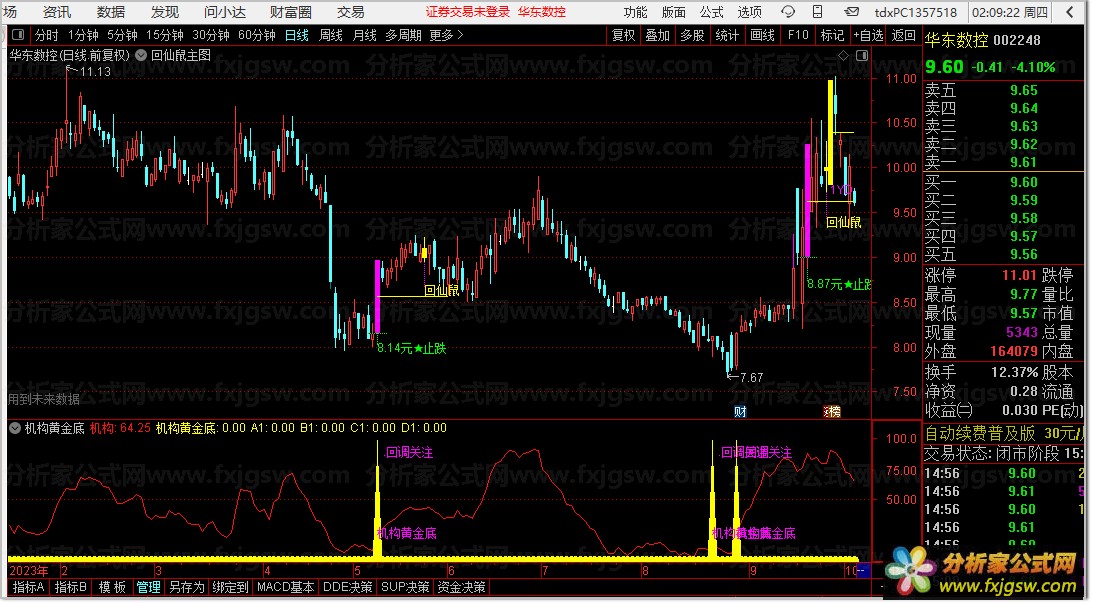This screenshot has height=603, width=1093.
Task: Click the 买一 9.60 bid row
Action: coord(1003,183)
